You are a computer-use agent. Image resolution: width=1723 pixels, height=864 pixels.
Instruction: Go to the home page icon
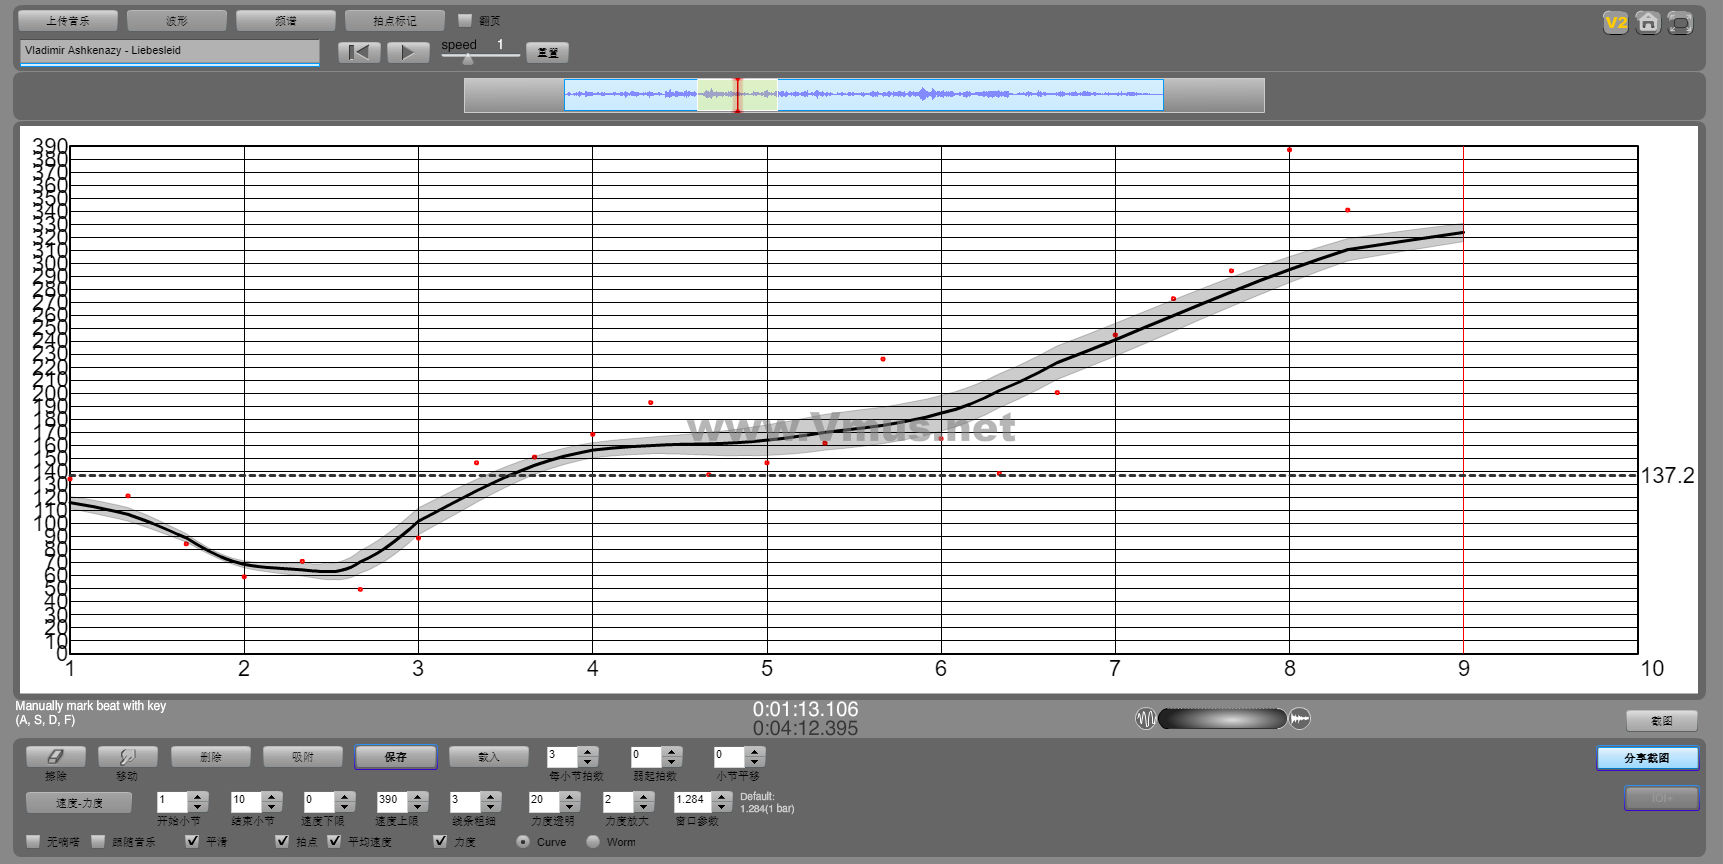click(x=1648, y=23)
